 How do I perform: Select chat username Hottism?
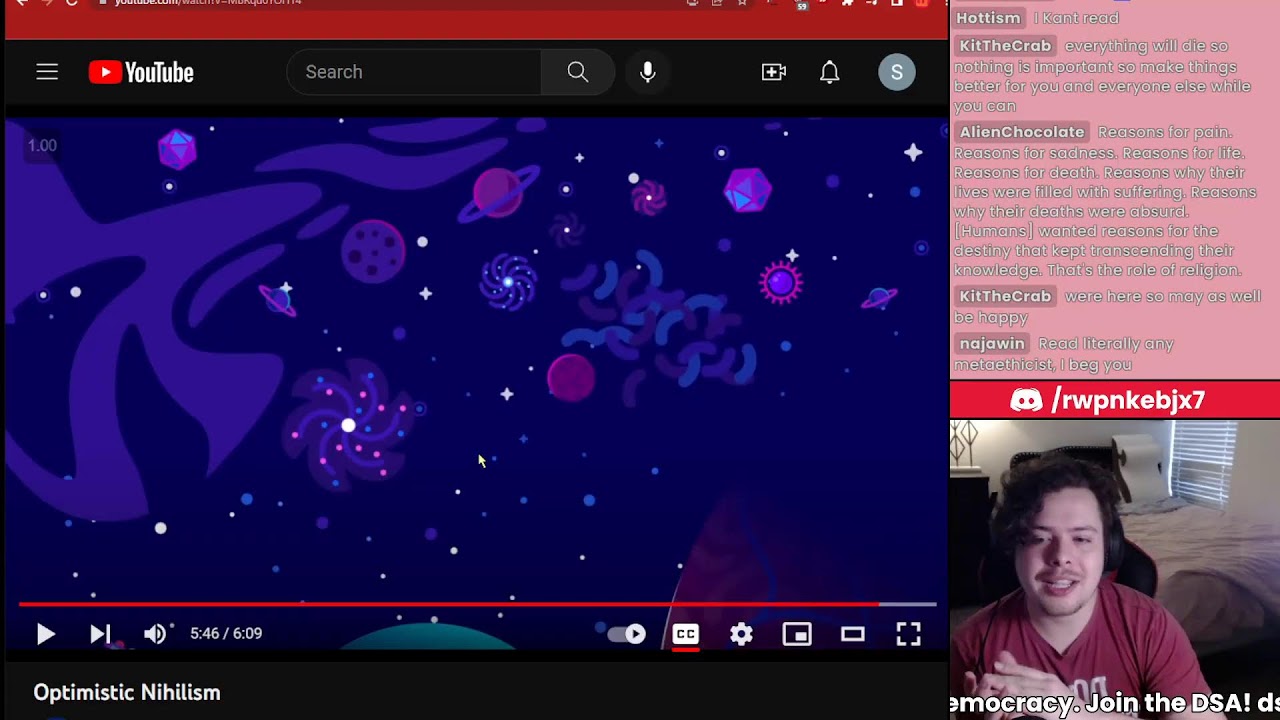pos(989,18)
